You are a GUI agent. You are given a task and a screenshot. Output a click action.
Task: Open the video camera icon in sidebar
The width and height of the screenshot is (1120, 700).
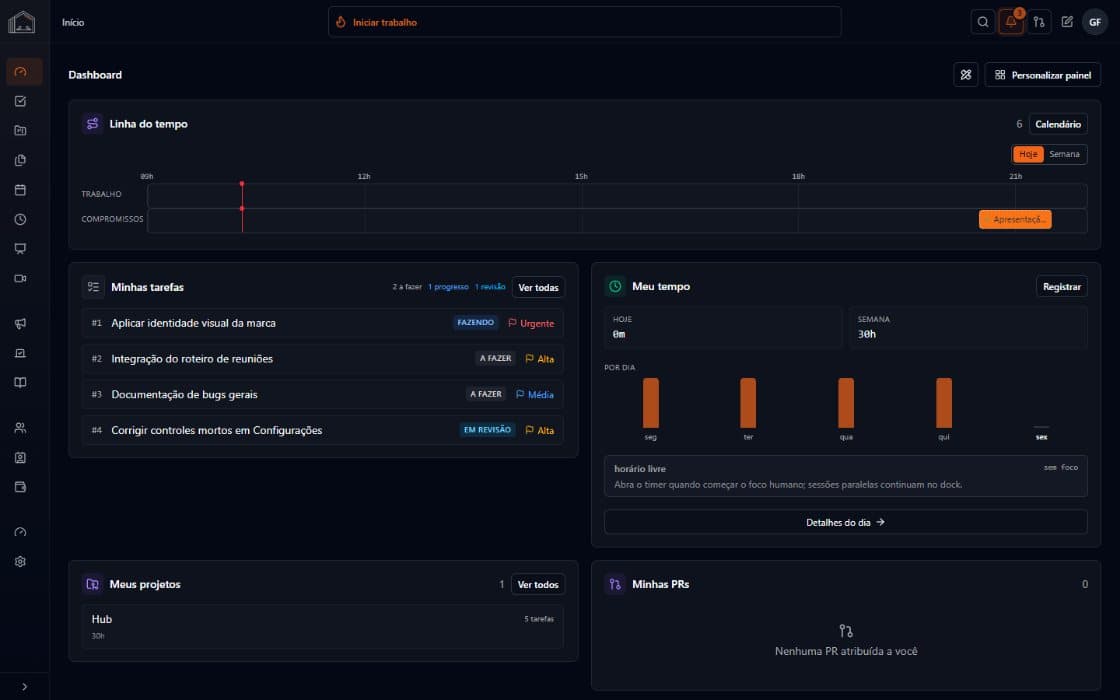(20, 279)
